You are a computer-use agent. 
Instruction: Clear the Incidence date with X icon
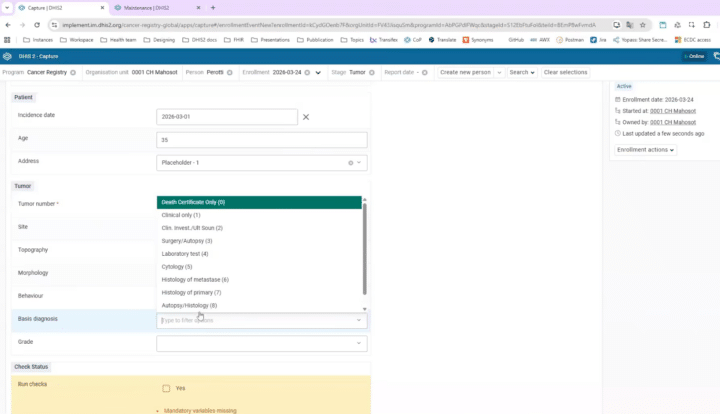pyautogui.click(x=306, y=117)
